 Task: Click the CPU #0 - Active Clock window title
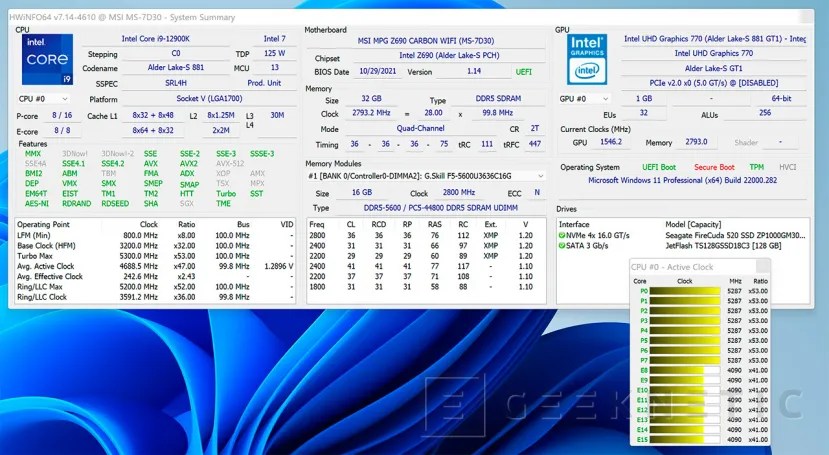point(672,267)
